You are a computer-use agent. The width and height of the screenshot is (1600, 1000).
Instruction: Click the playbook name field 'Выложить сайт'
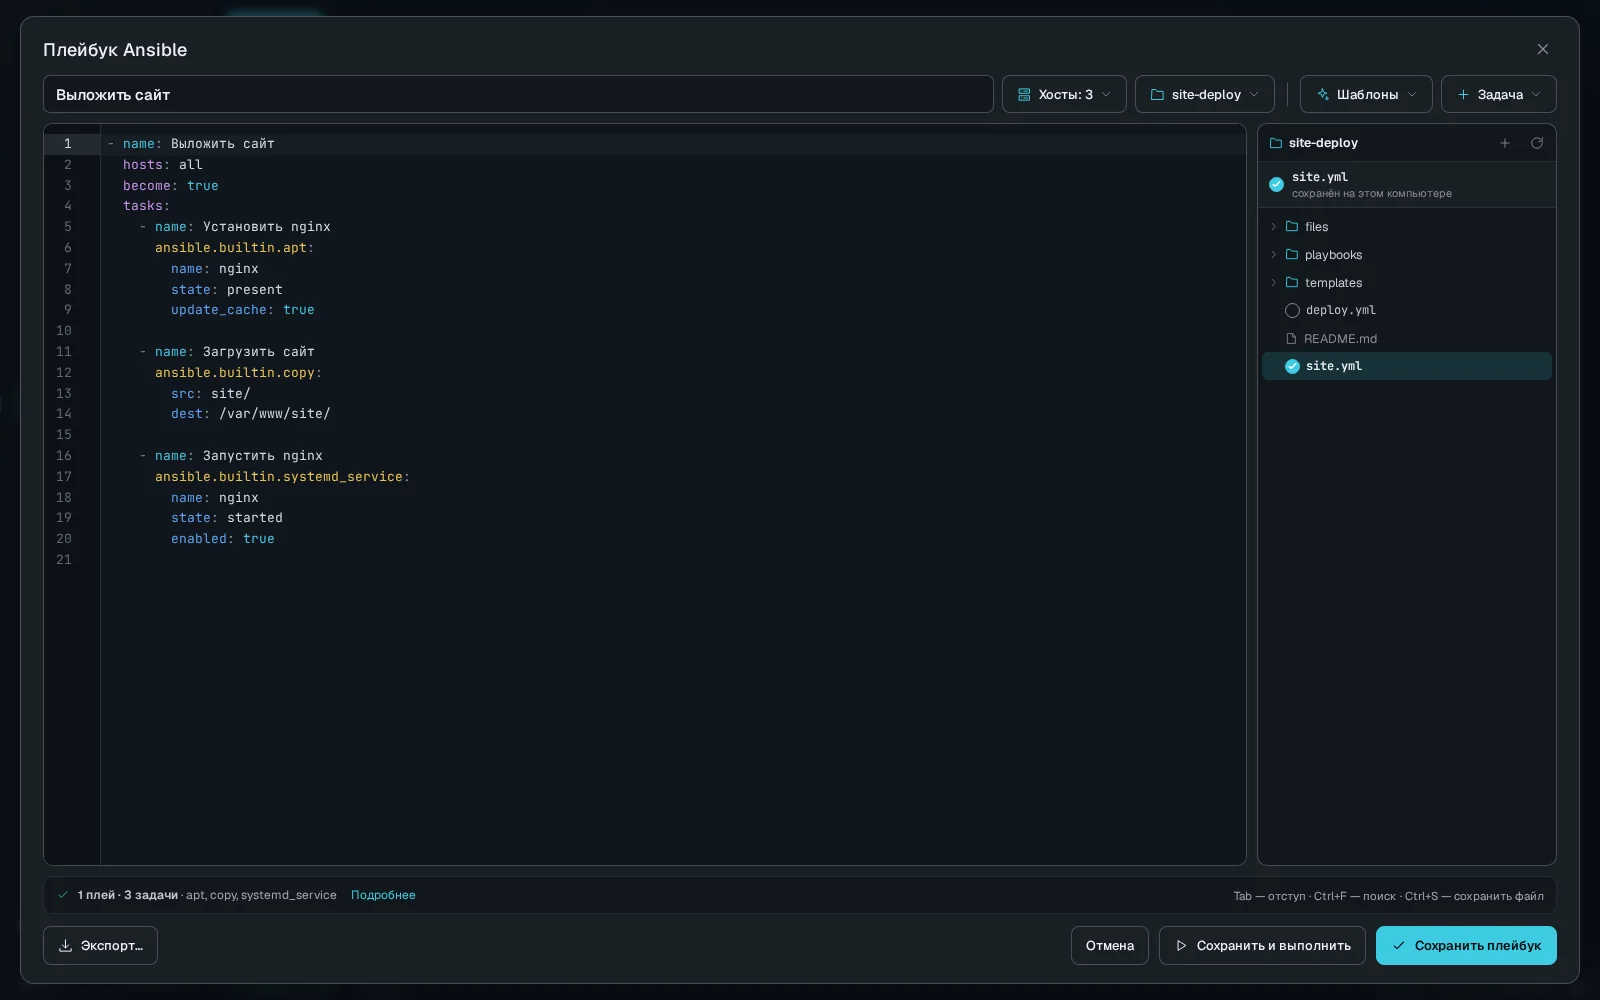518,94
